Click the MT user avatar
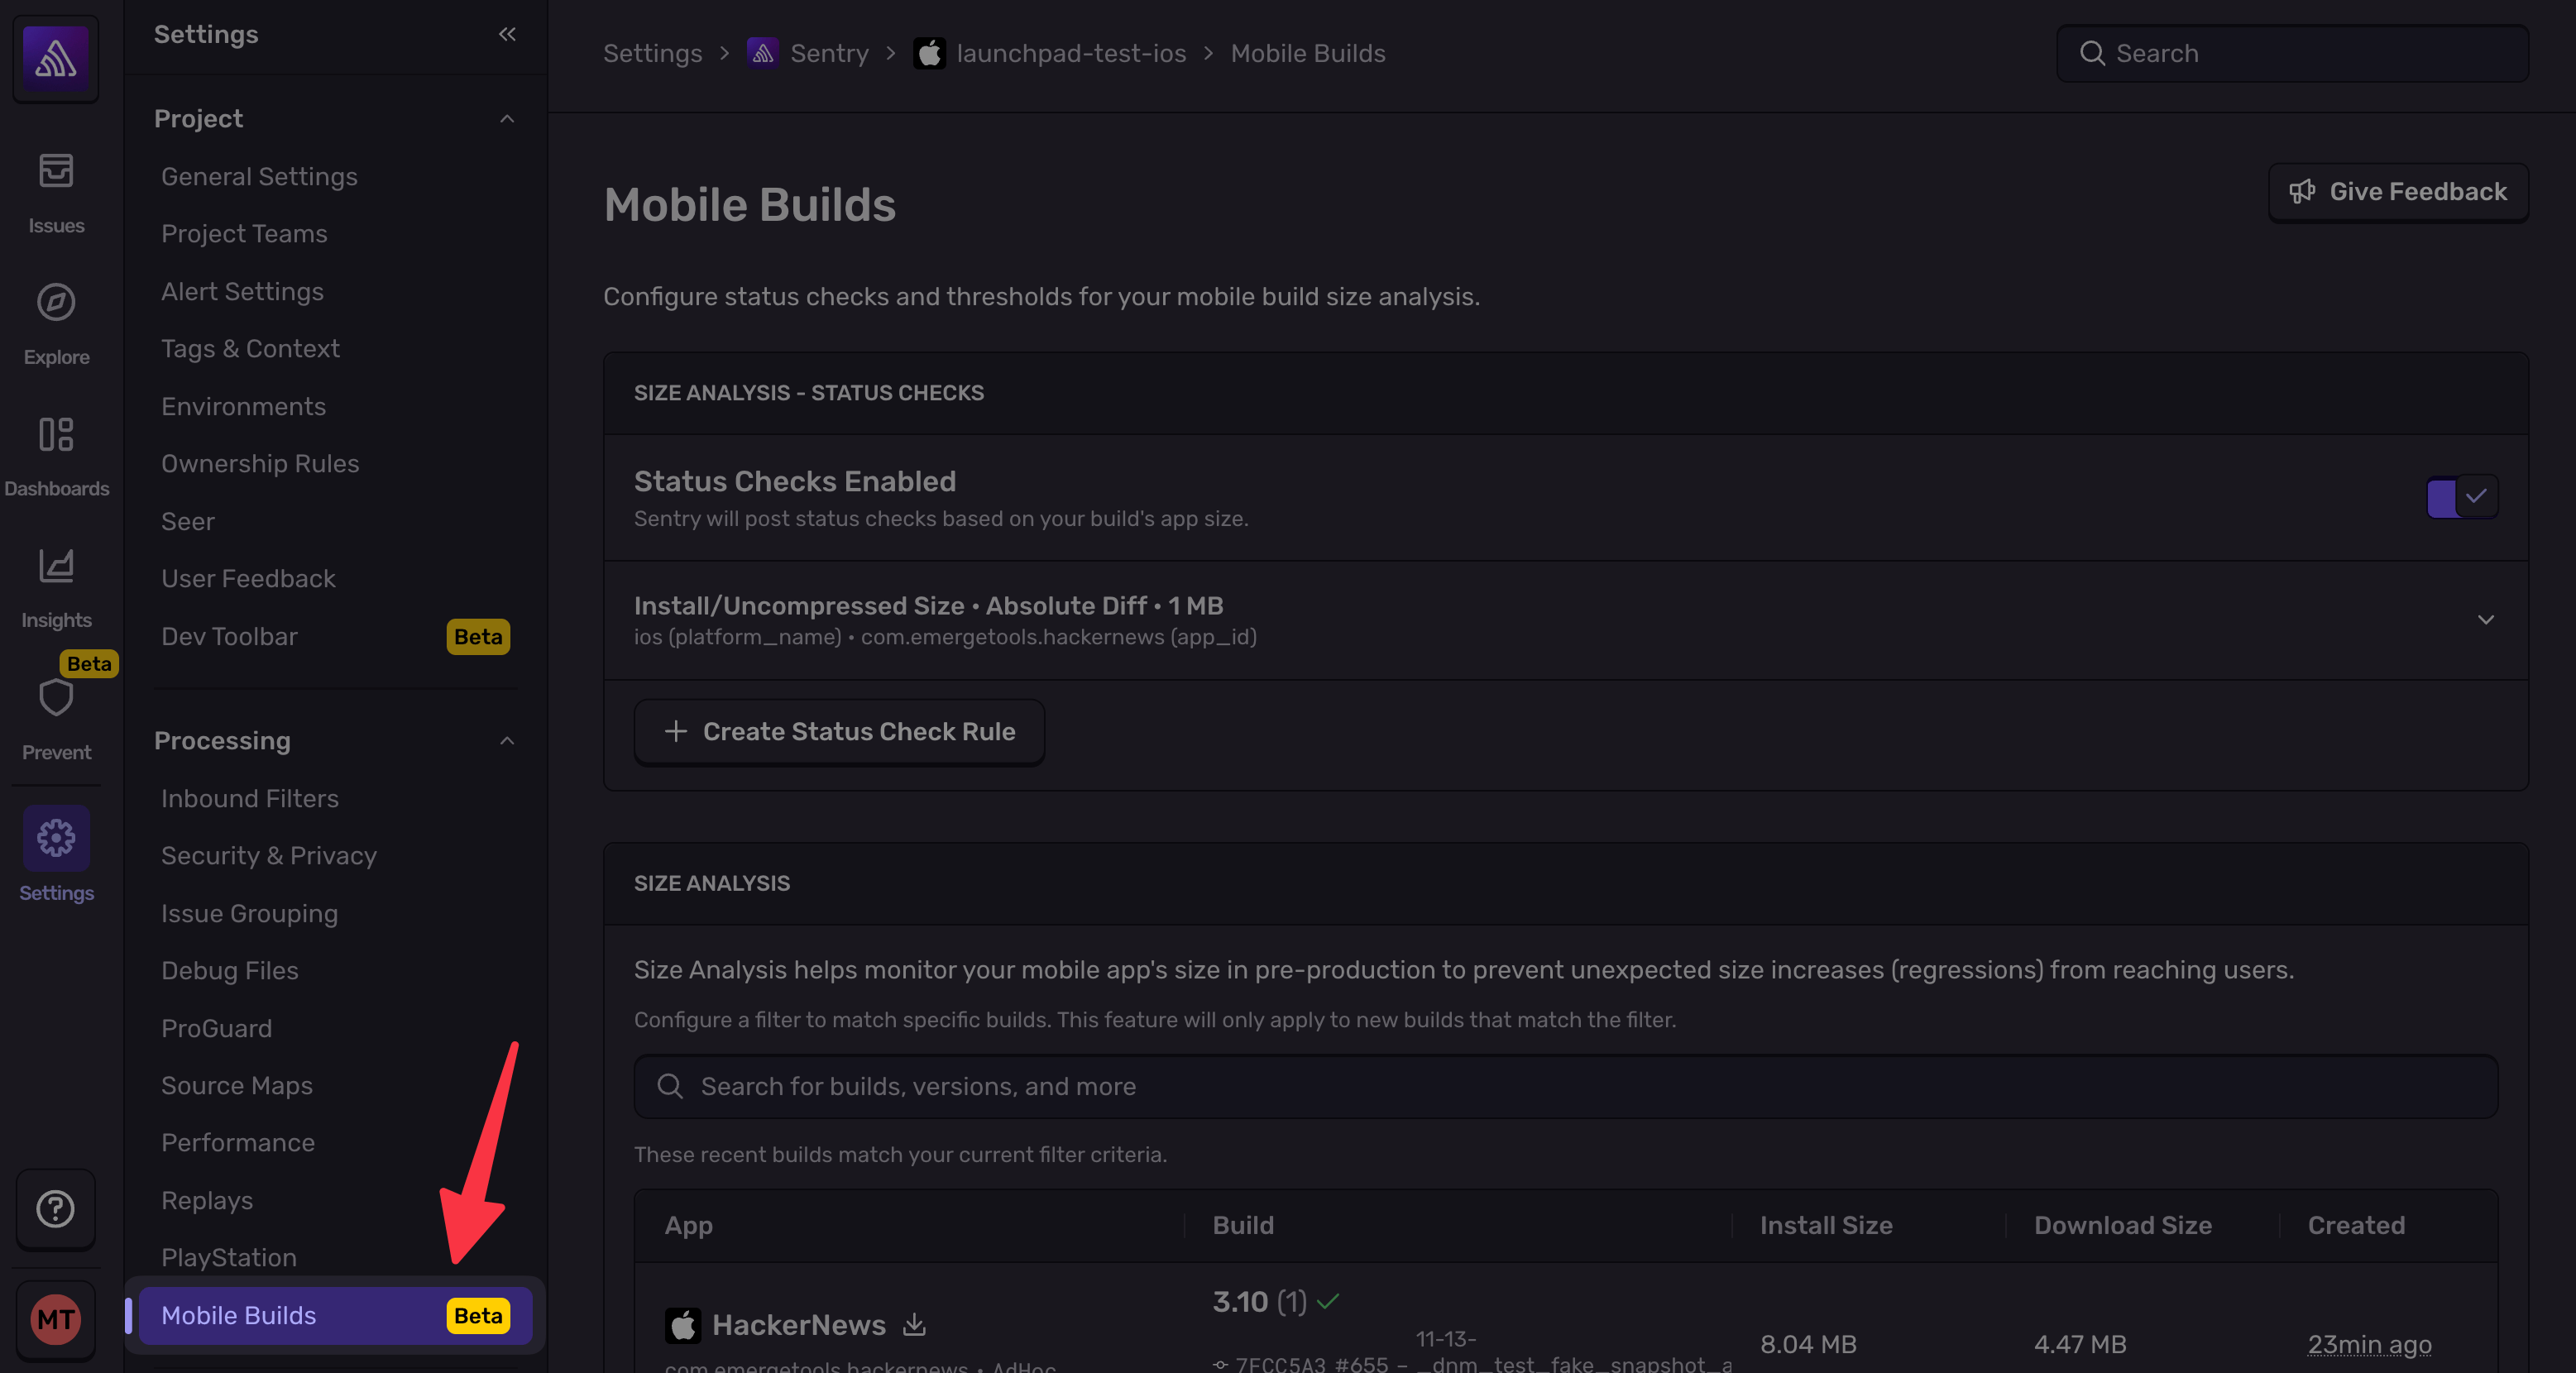2576x1373 pixels. 55,1319
